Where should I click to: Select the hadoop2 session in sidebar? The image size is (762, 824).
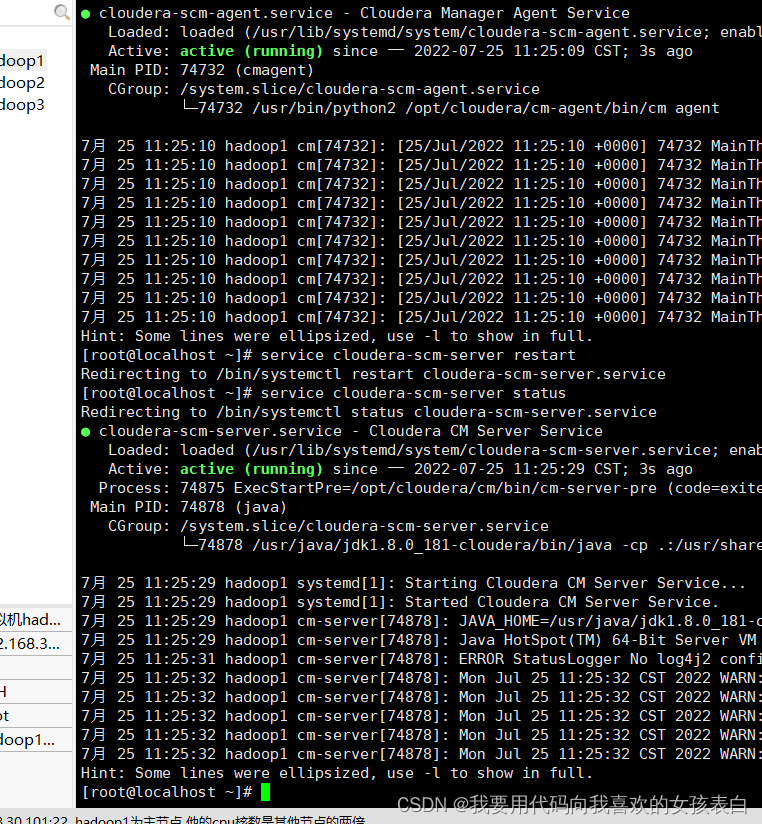(x=22, y=83)
